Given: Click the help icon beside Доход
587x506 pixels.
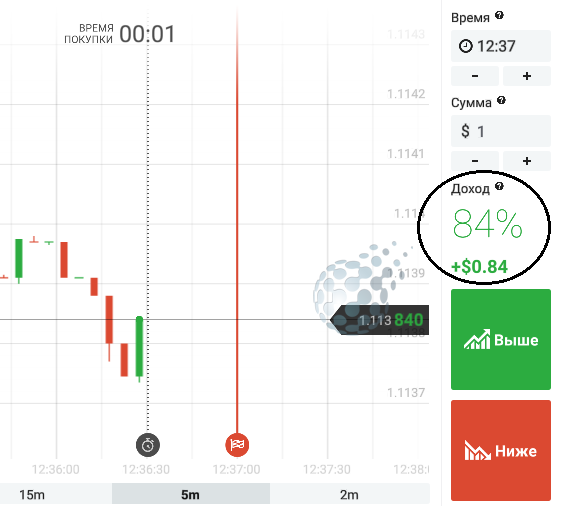Looking at the screenshot, I should [499, 186].
